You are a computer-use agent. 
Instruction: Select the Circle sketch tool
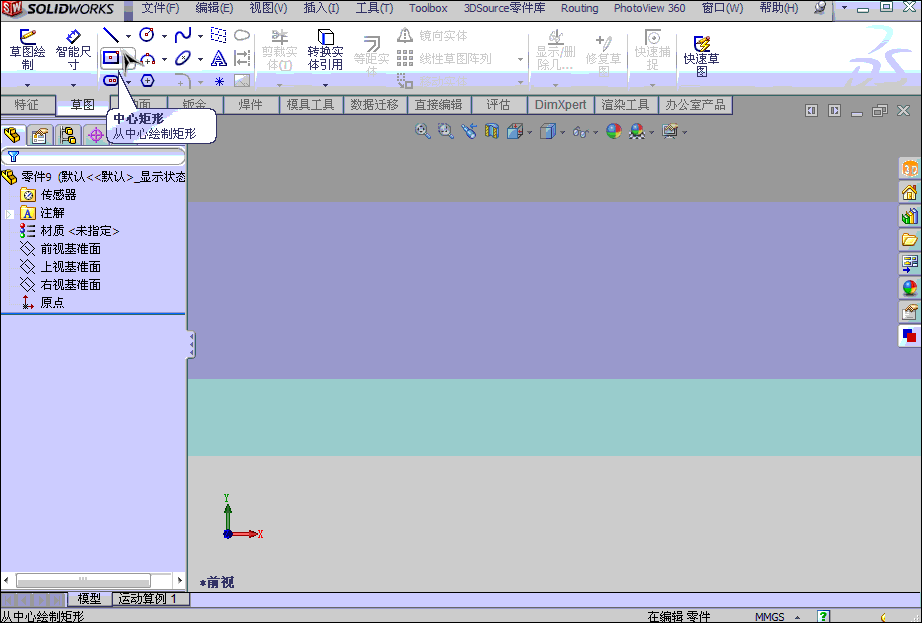(146, 35)
